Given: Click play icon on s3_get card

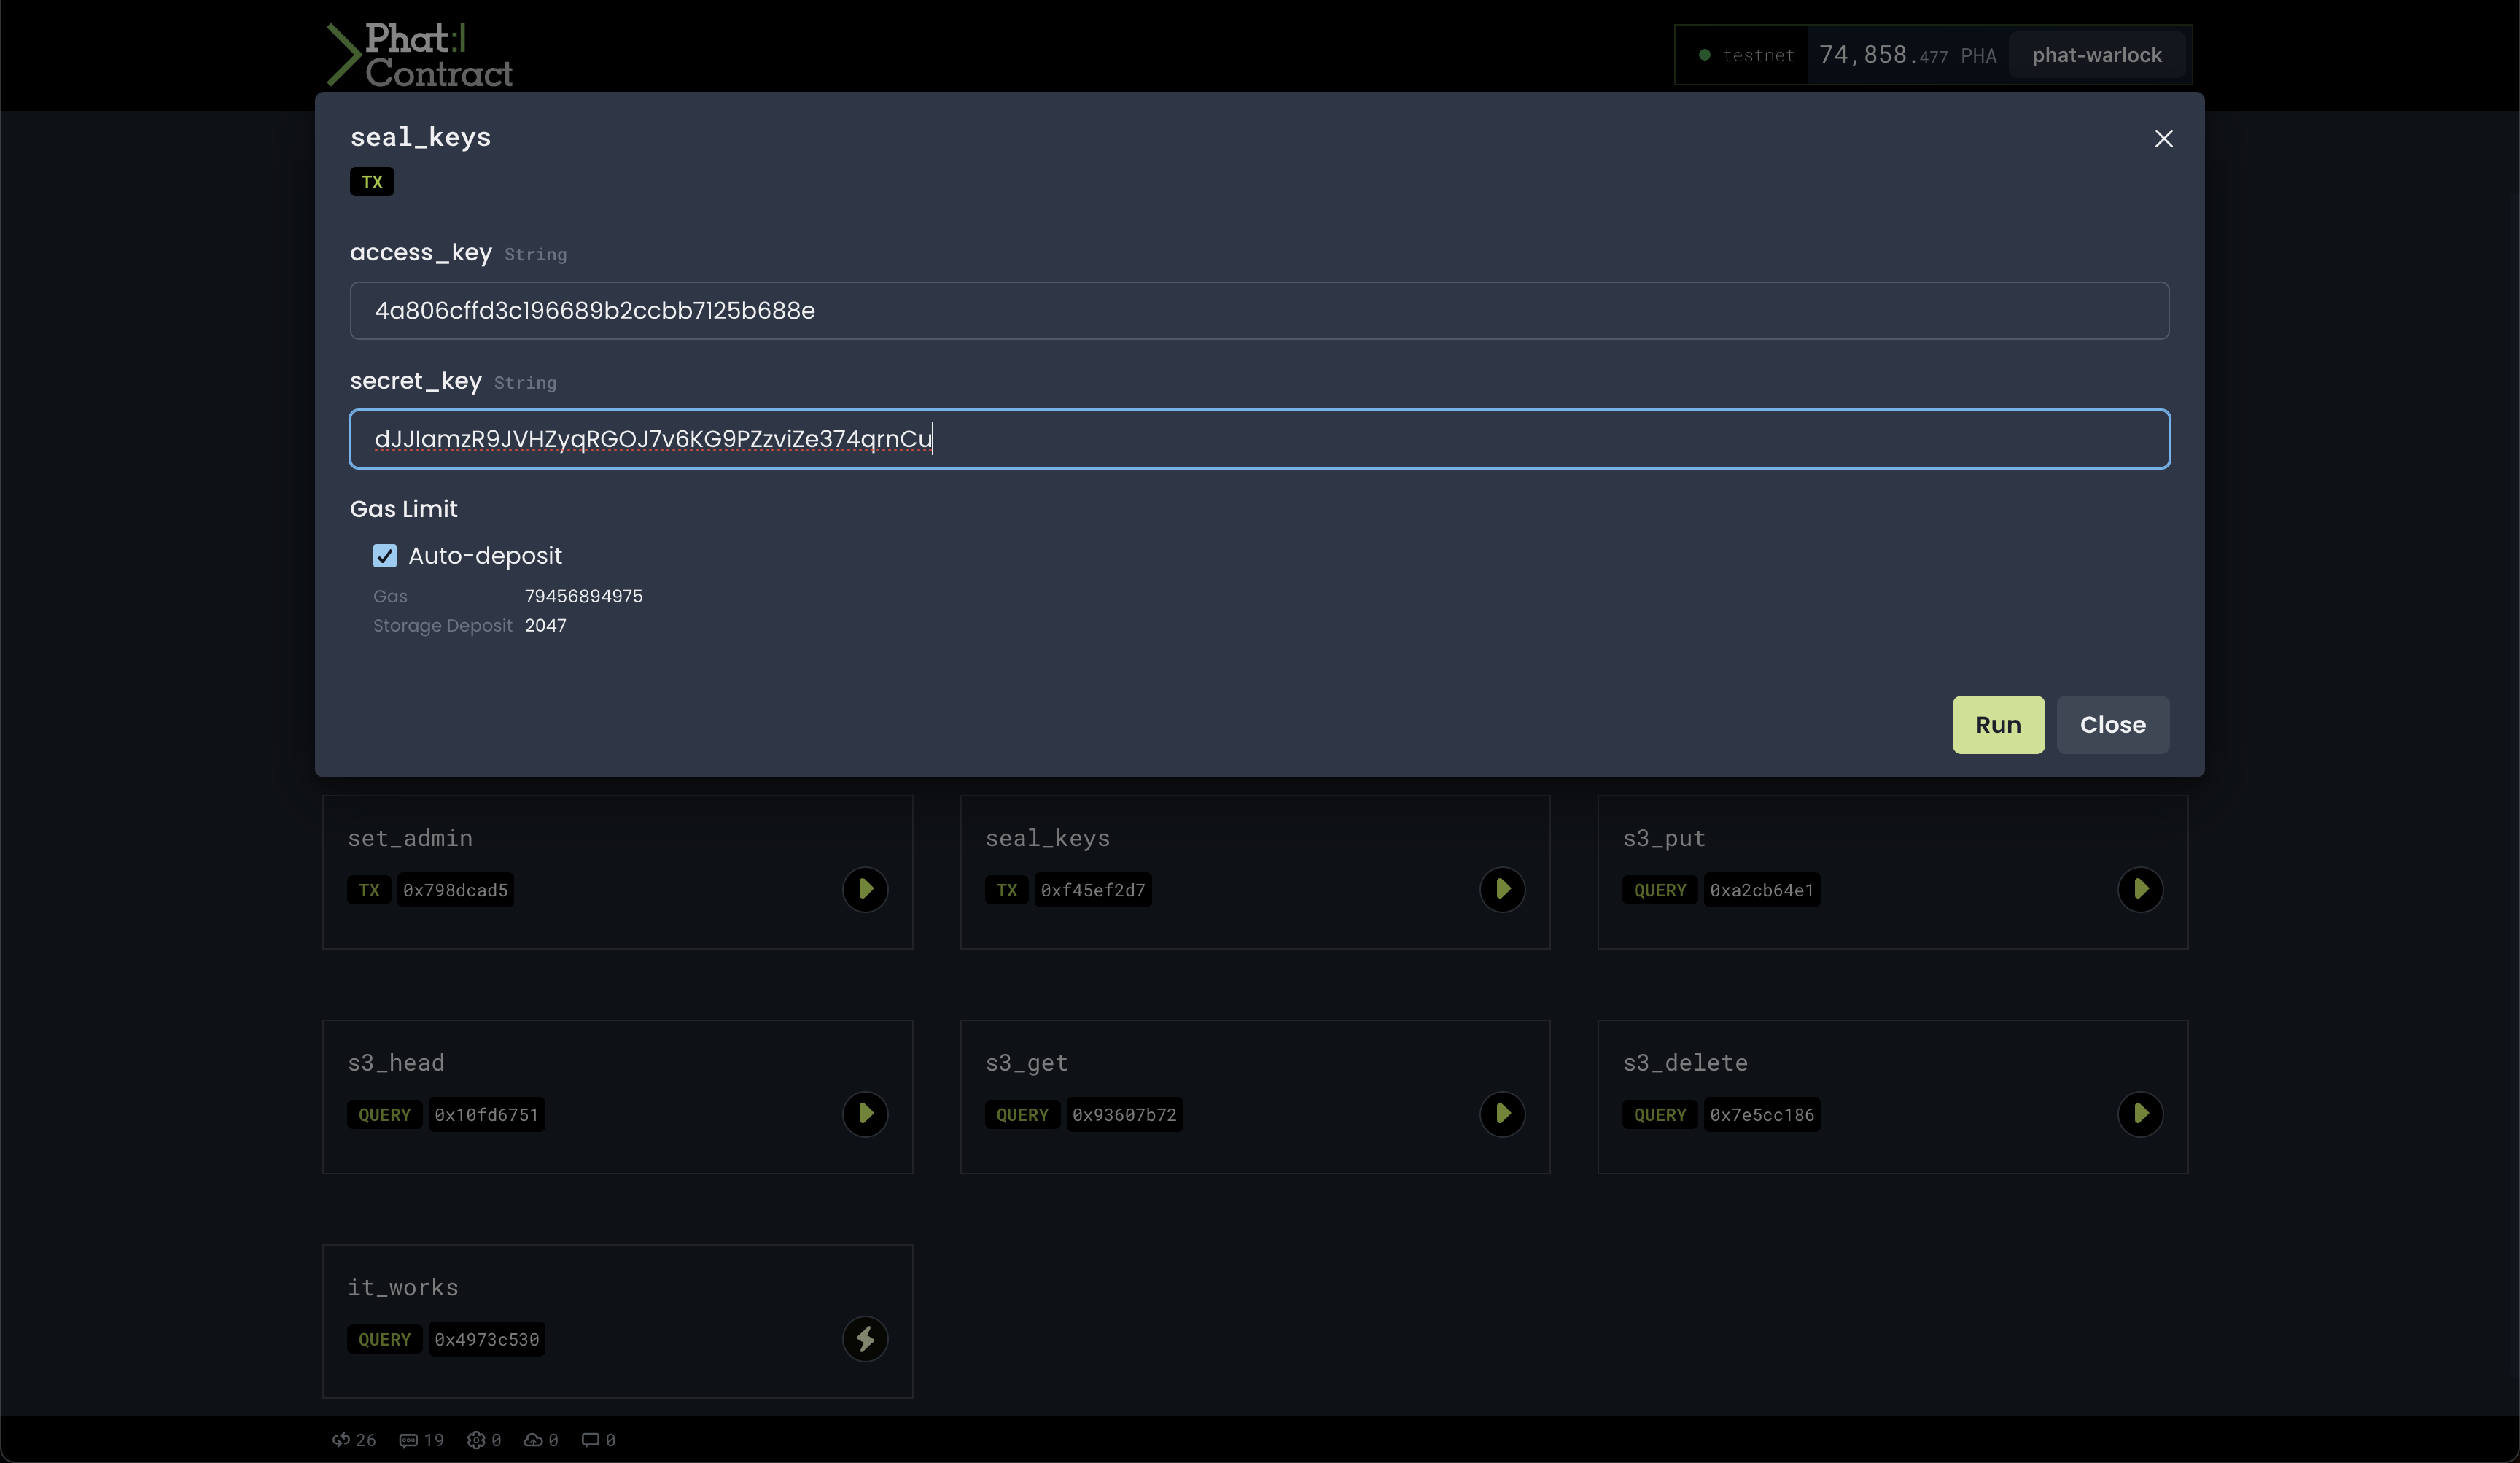Looking at the screenshot, I should coord(1502,1114).
